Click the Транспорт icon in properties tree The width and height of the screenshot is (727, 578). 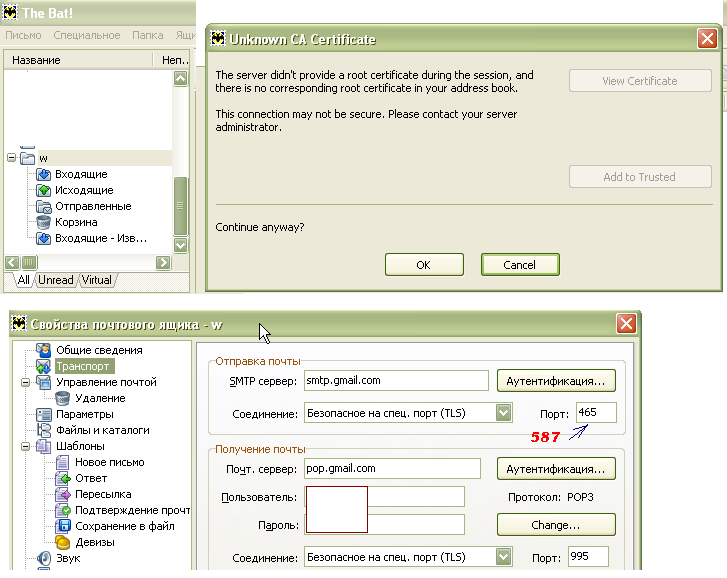tap(44, 366)
